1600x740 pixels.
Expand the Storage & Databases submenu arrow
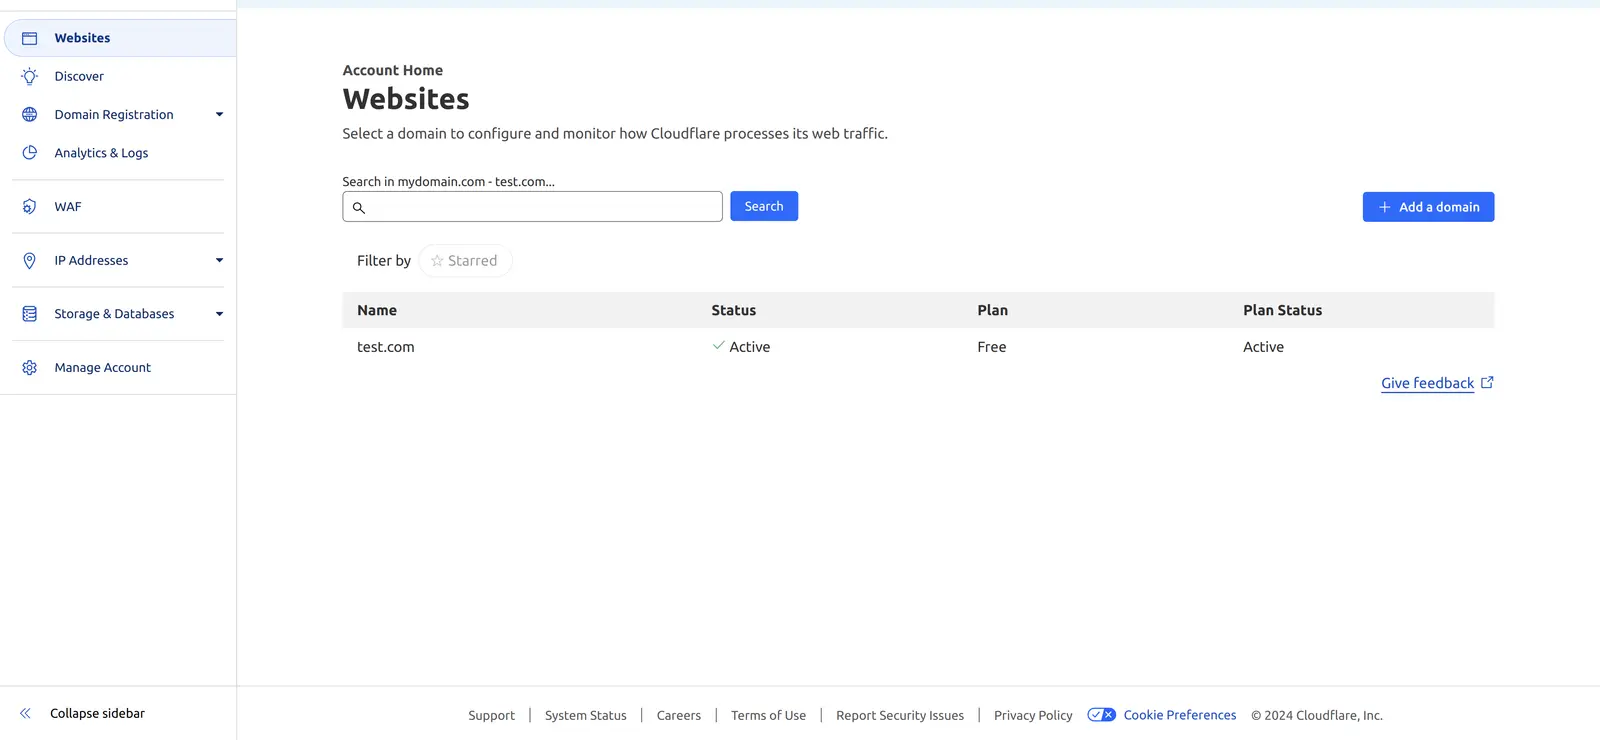pos(219,314)
